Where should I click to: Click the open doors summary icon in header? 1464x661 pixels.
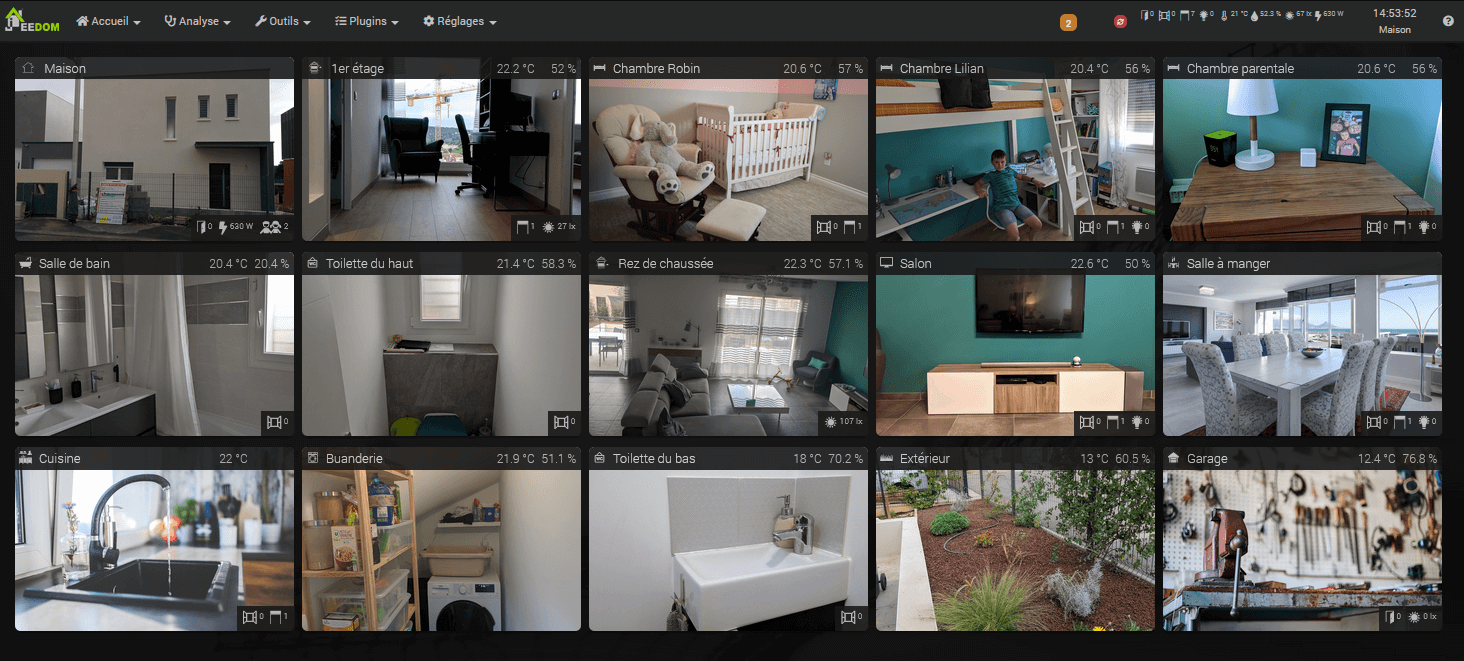tap(1147, 15)
